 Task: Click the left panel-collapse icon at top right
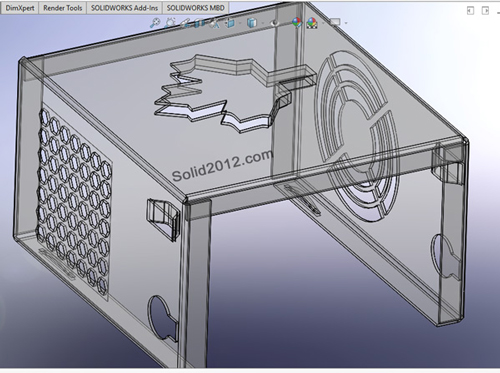point(470,11)
